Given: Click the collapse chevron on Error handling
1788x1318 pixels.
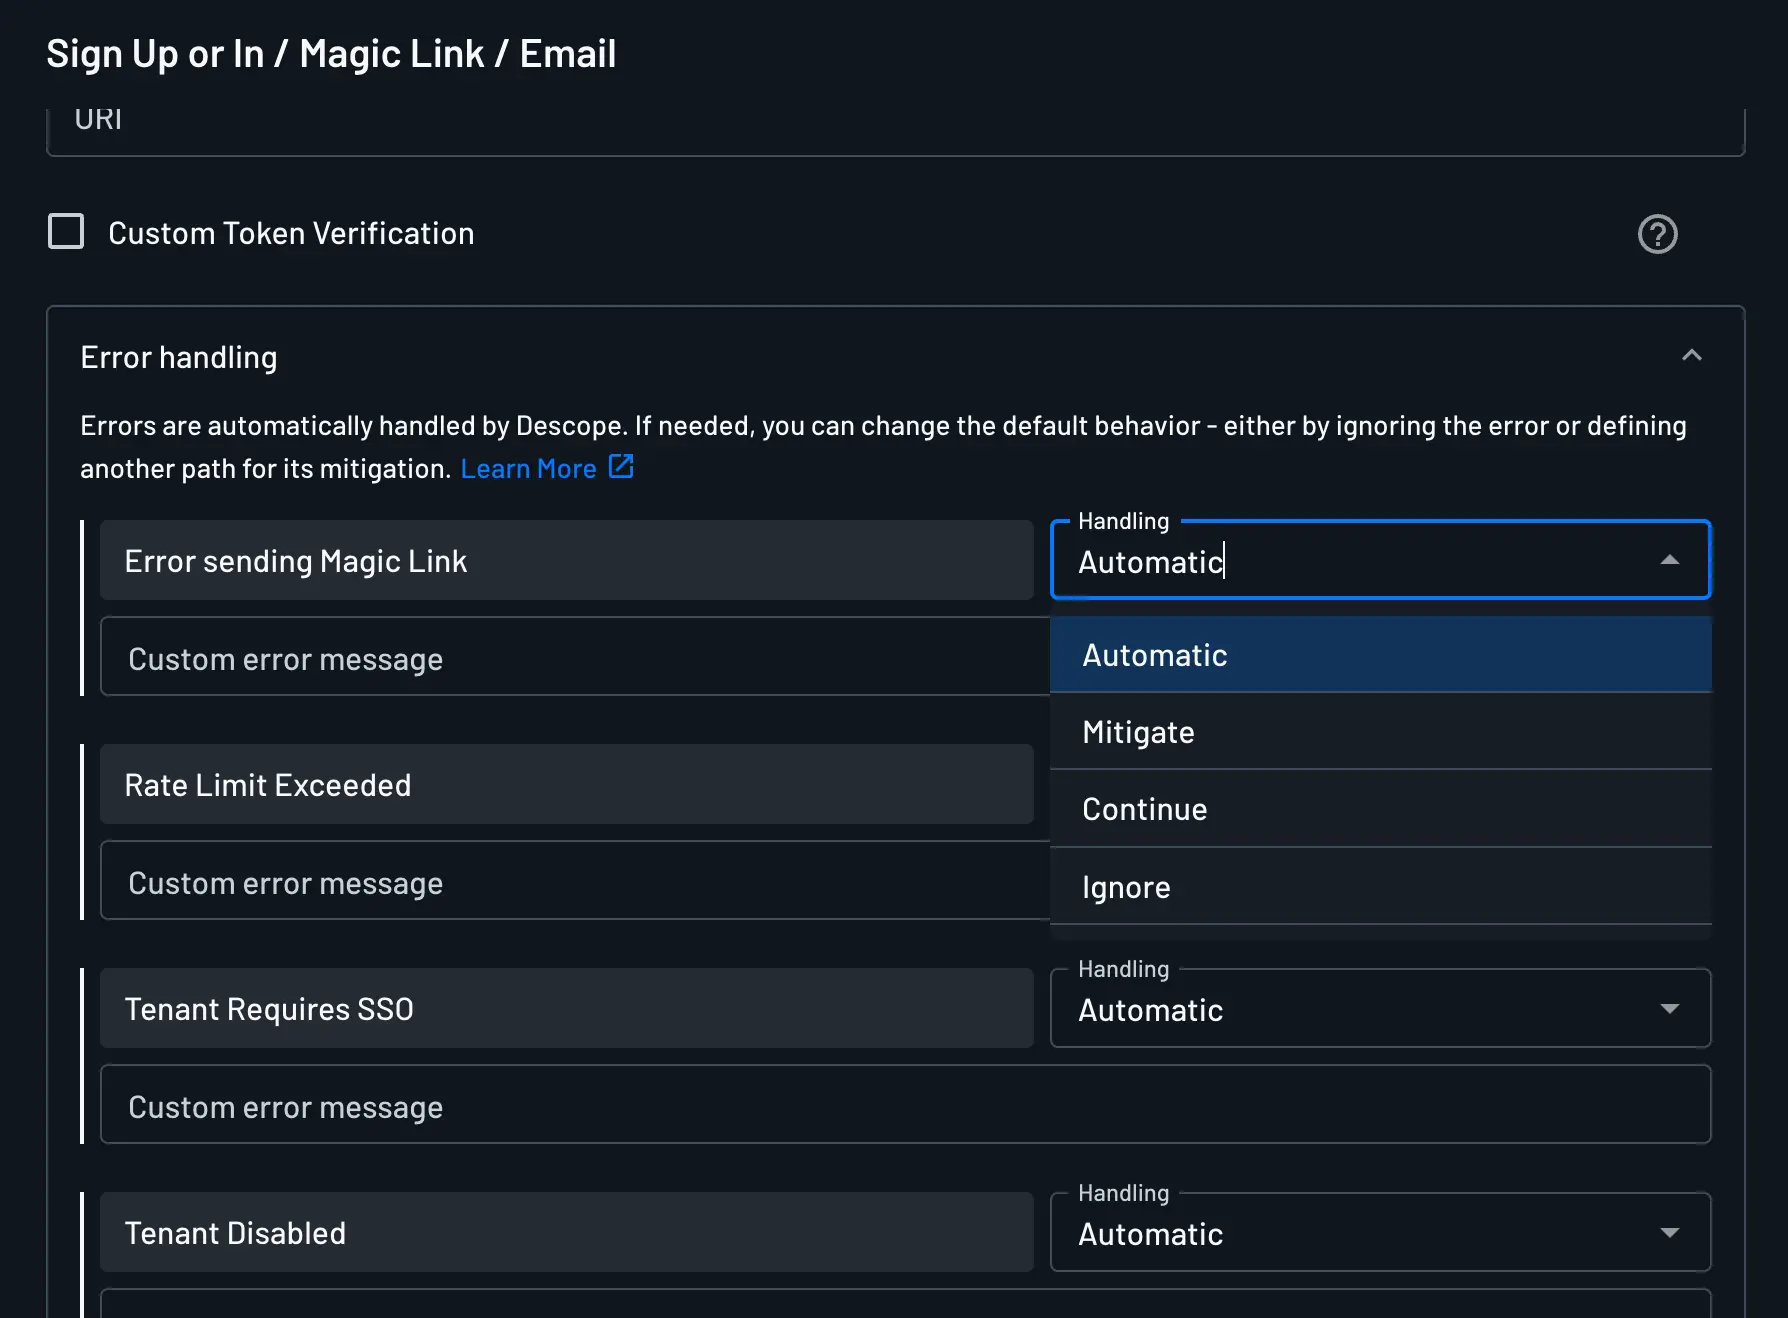Looking at the screenshot, I should click(x=1693, y=355).
